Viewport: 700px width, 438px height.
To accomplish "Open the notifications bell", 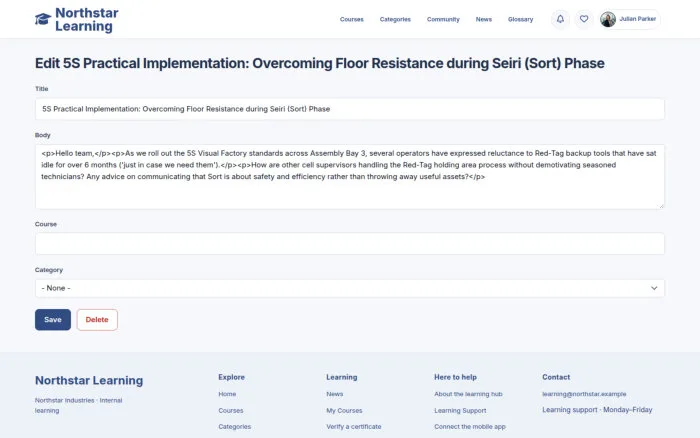I will click(560, 19).
